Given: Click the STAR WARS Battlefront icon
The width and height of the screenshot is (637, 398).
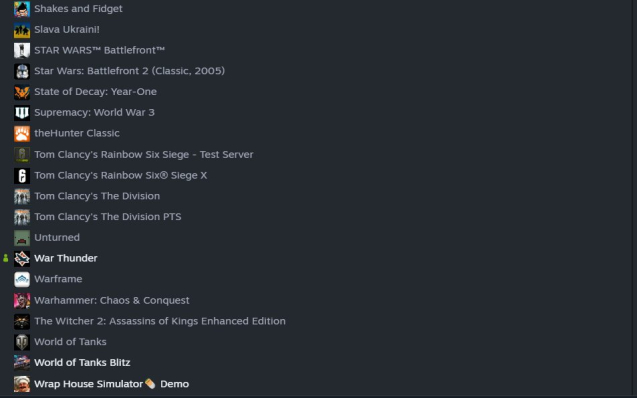Looking at the screenshot, I should 22,50.
